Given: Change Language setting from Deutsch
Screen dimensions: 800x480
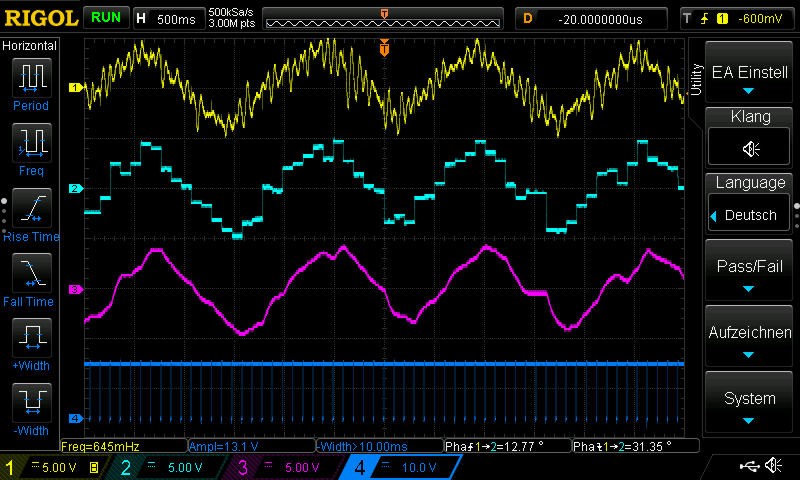Looking at the screenshot, I should pos(750,215).
